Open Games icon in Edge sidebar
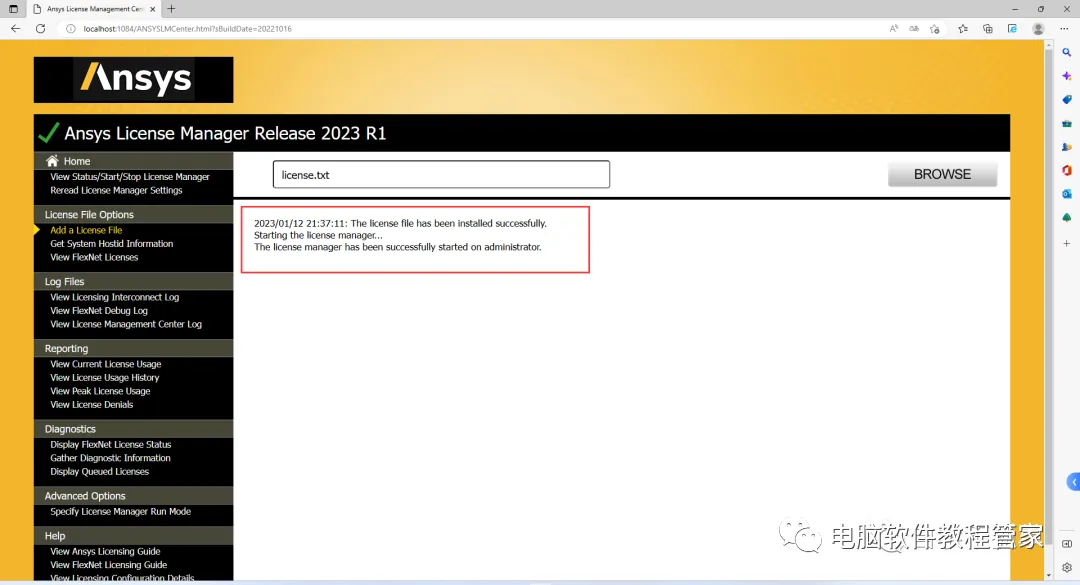 point(1067,147)
